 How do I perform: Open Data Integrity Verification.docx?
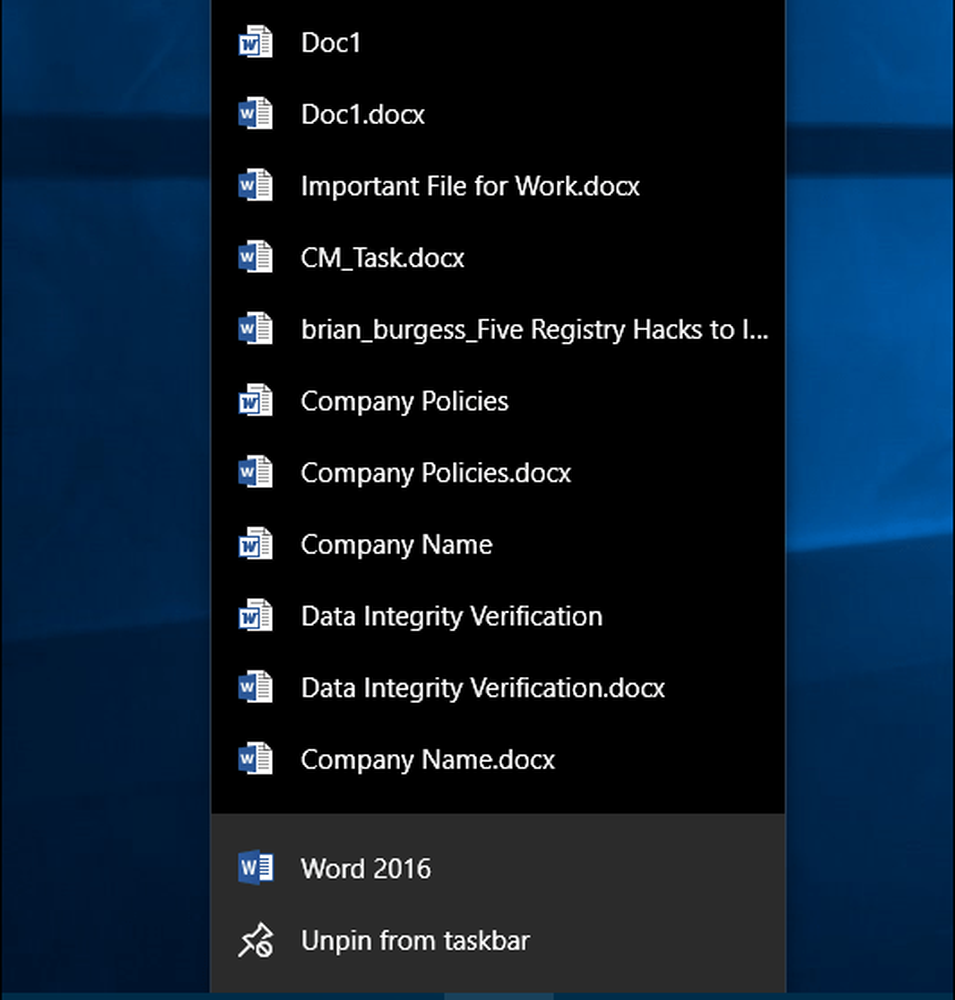click(x=482, y=688)
